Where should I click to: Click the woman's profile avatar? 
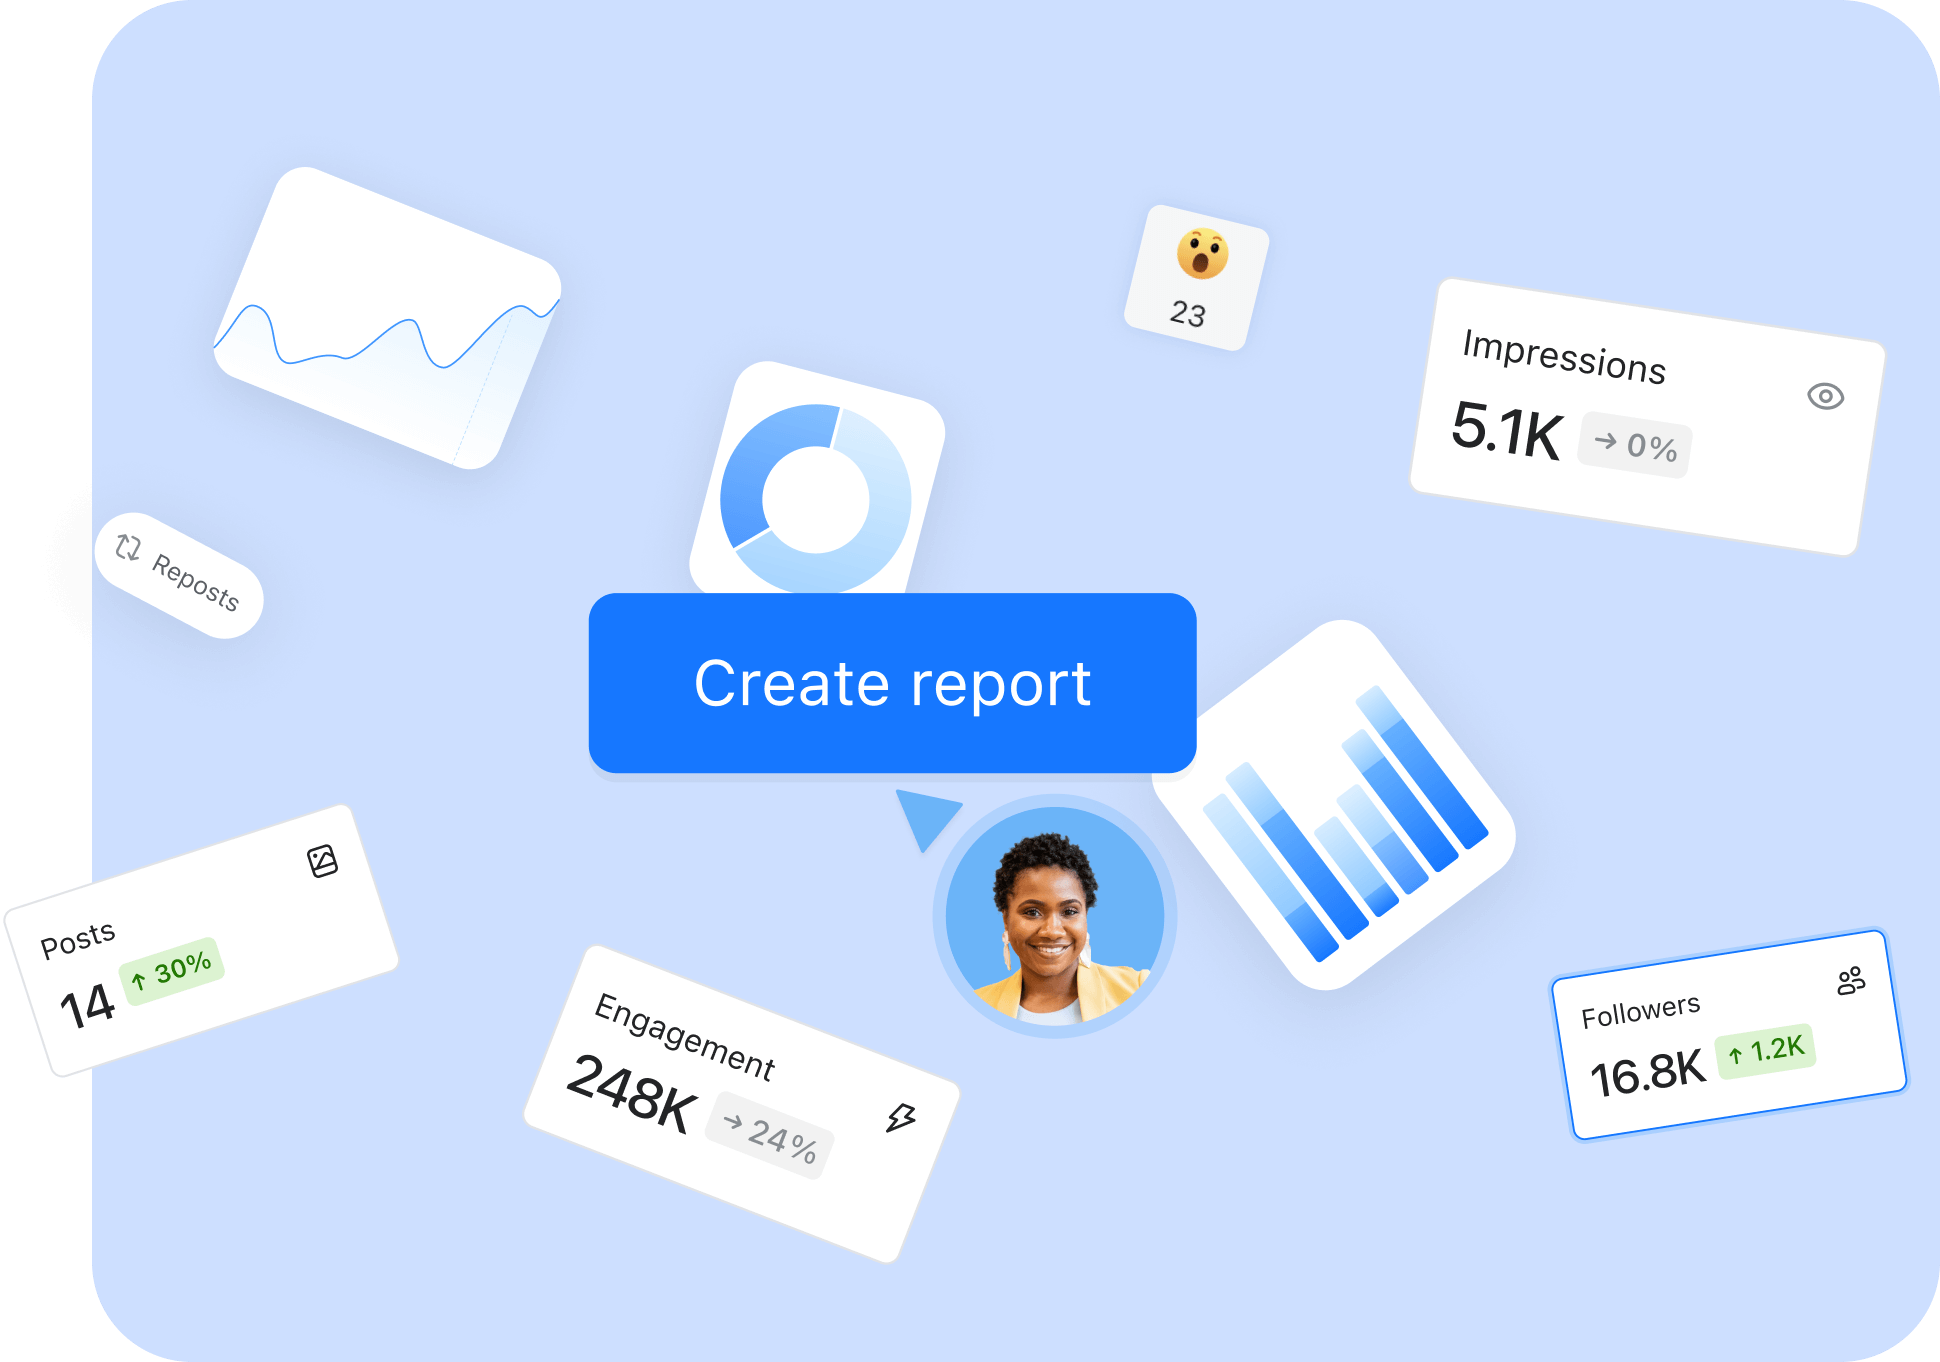1054,915
